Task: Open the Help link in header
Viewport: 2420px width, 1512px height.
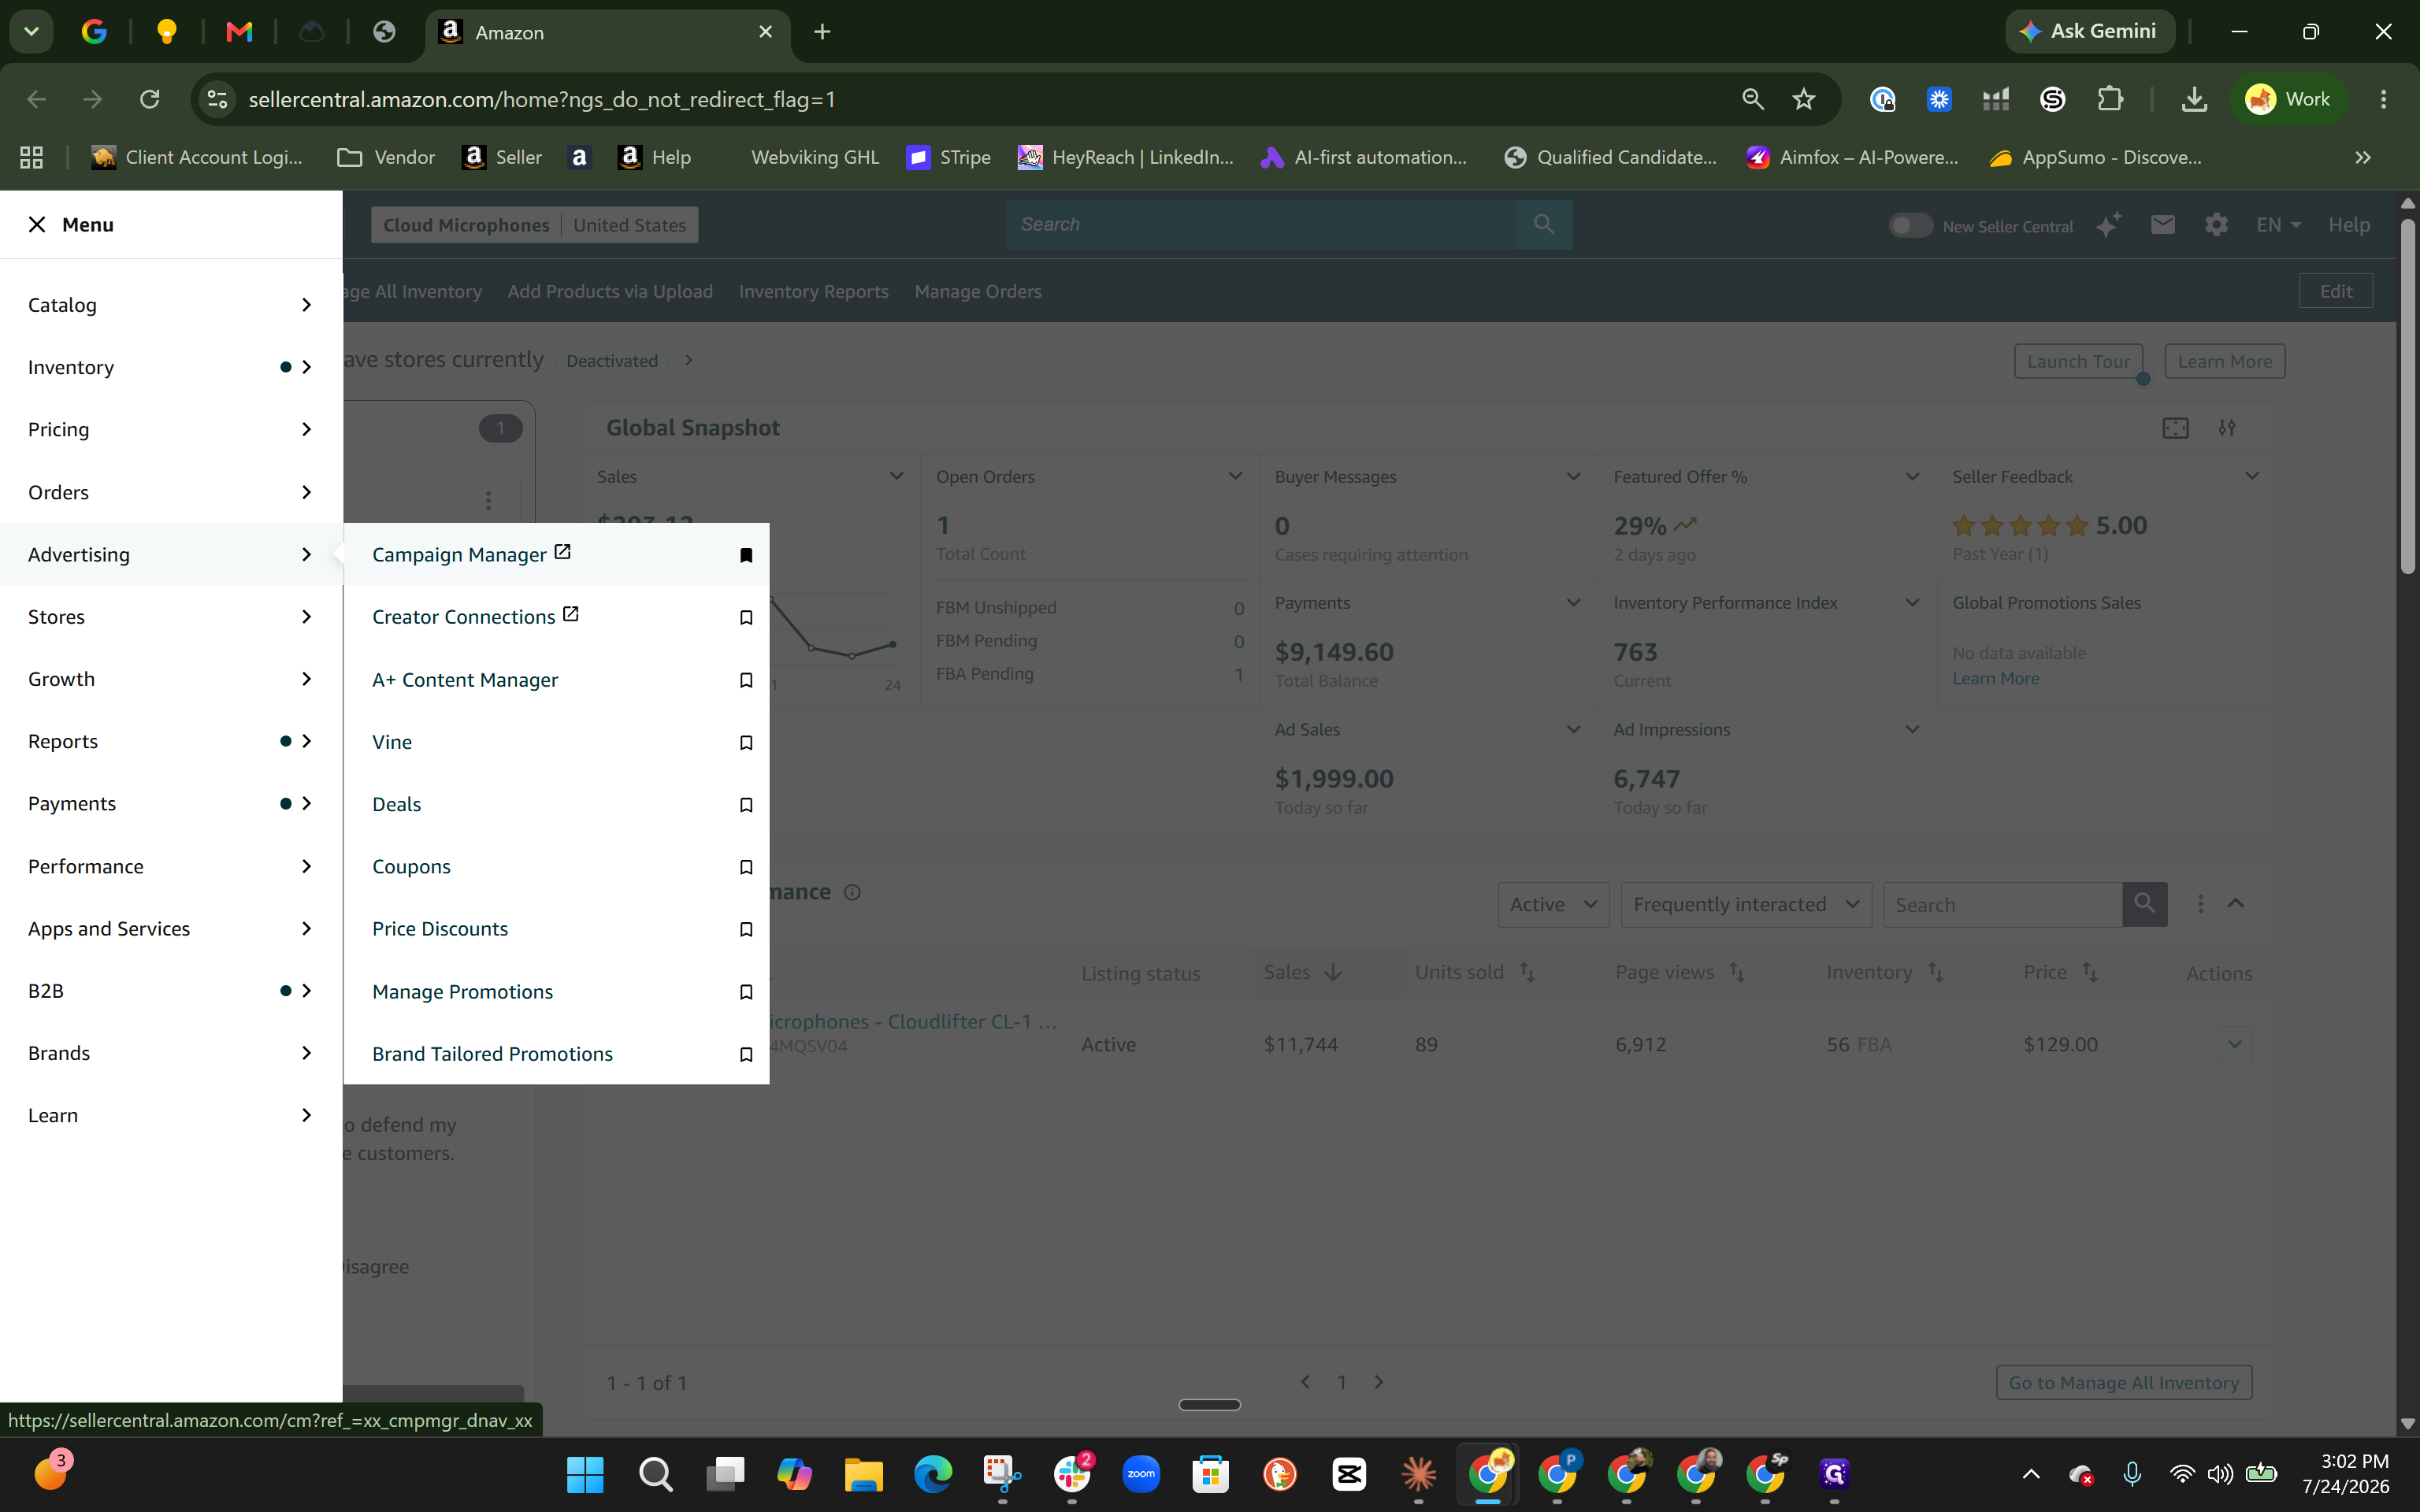Action: (2348, 225)
